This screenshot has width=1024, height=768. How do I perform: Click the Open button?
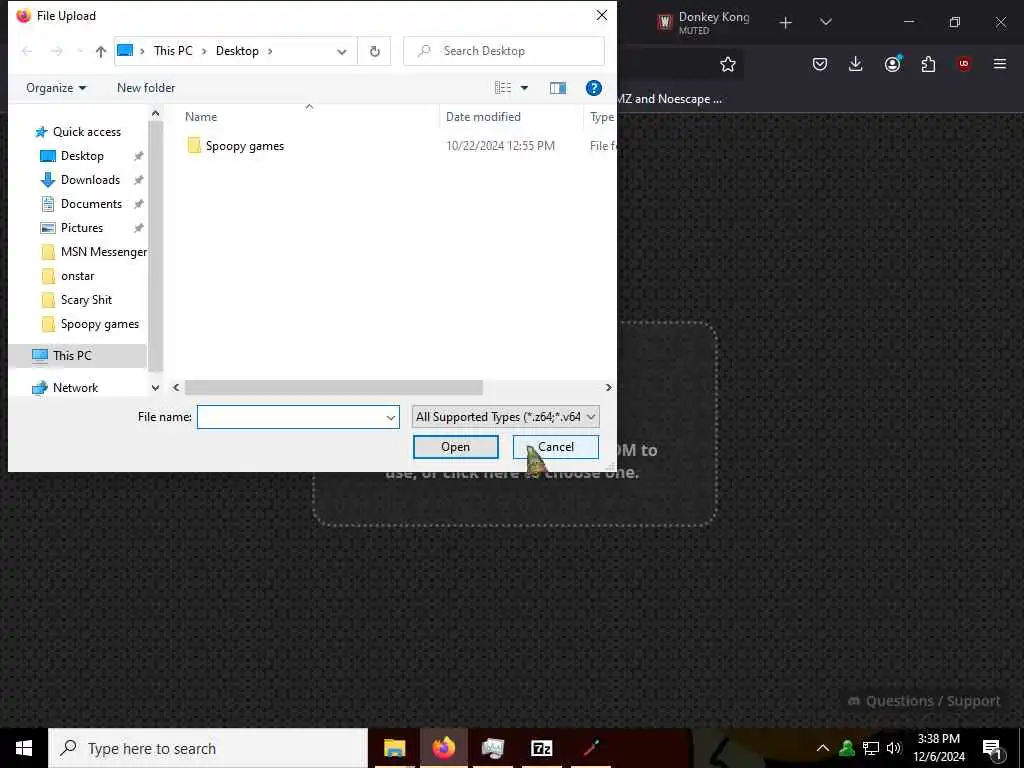455,447
